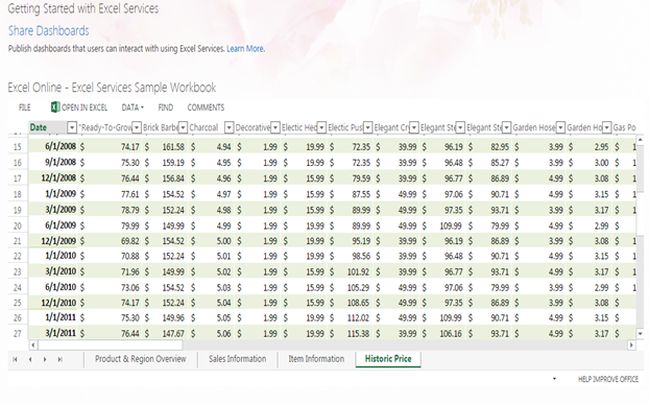
Task: Select the date cell 6/1/2008
Action: click(x=53, y=146)
